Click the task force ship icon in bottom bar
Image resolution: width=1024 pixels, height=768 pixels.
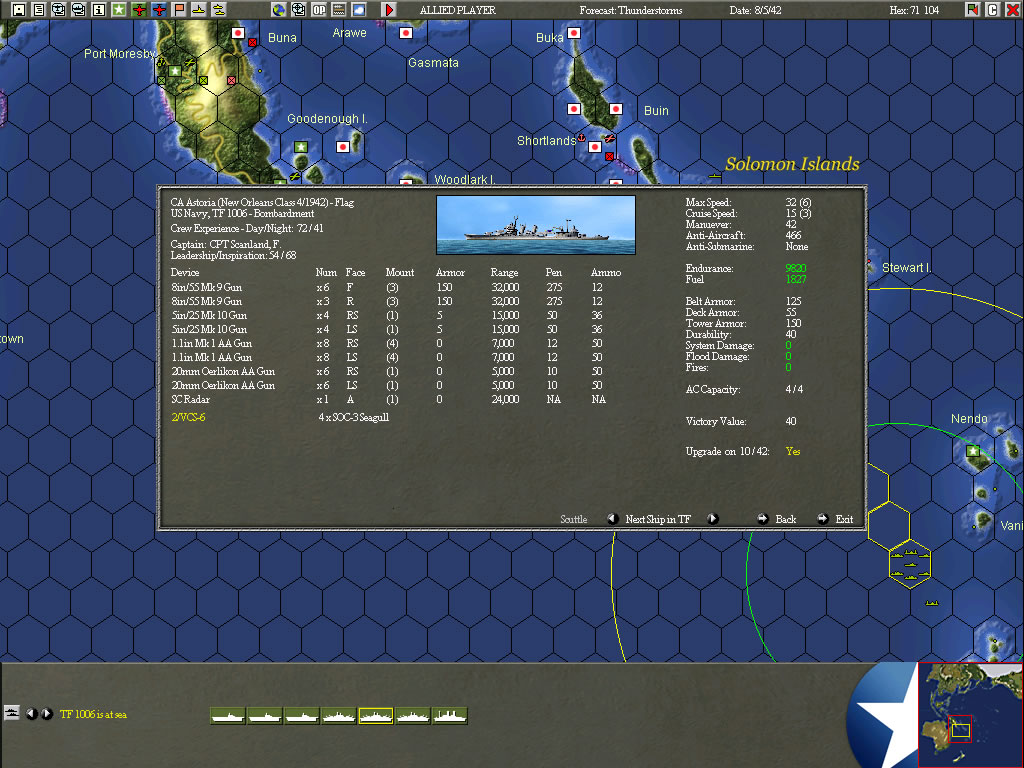coord(12,712)
